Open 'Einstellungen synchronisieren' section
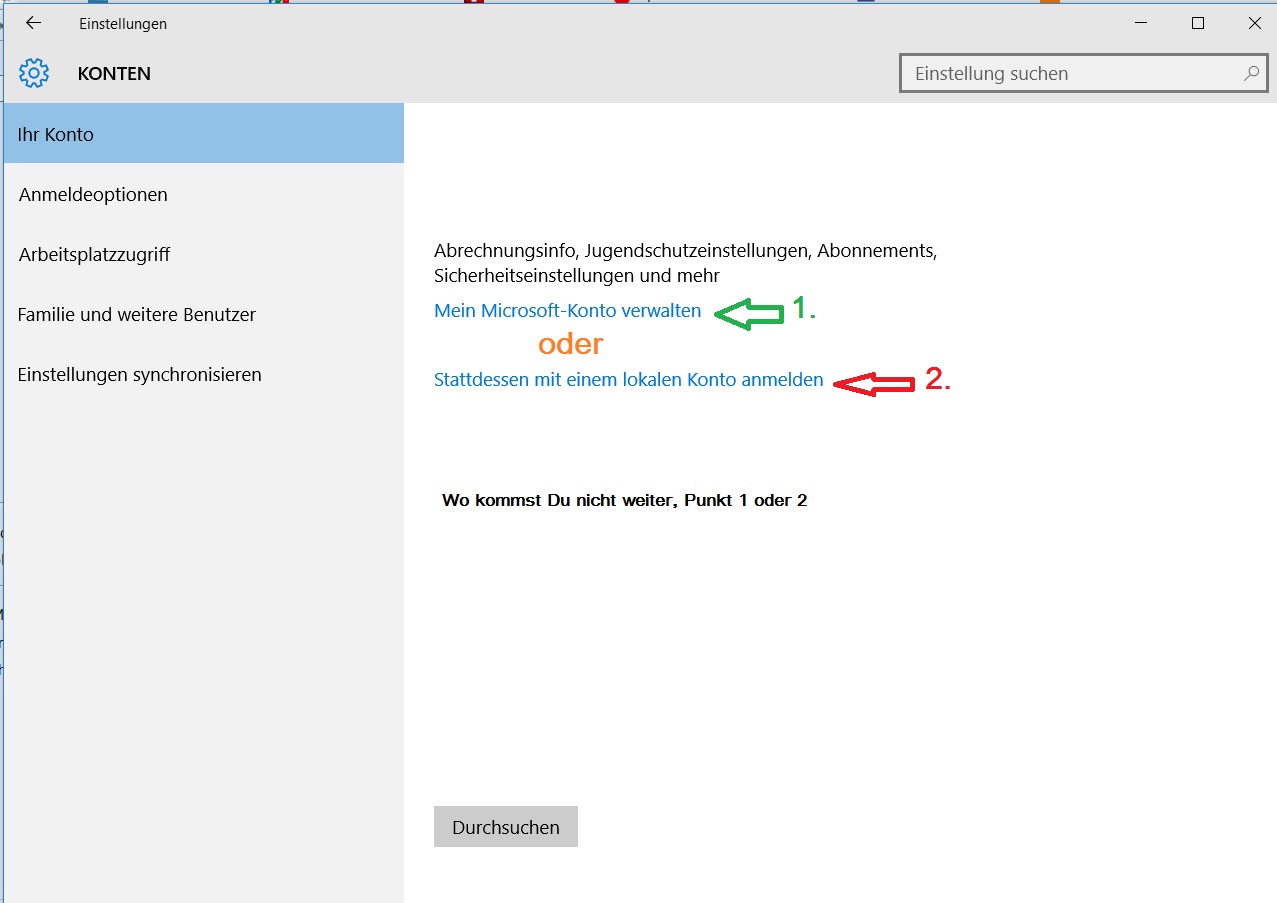 (204, 374)
